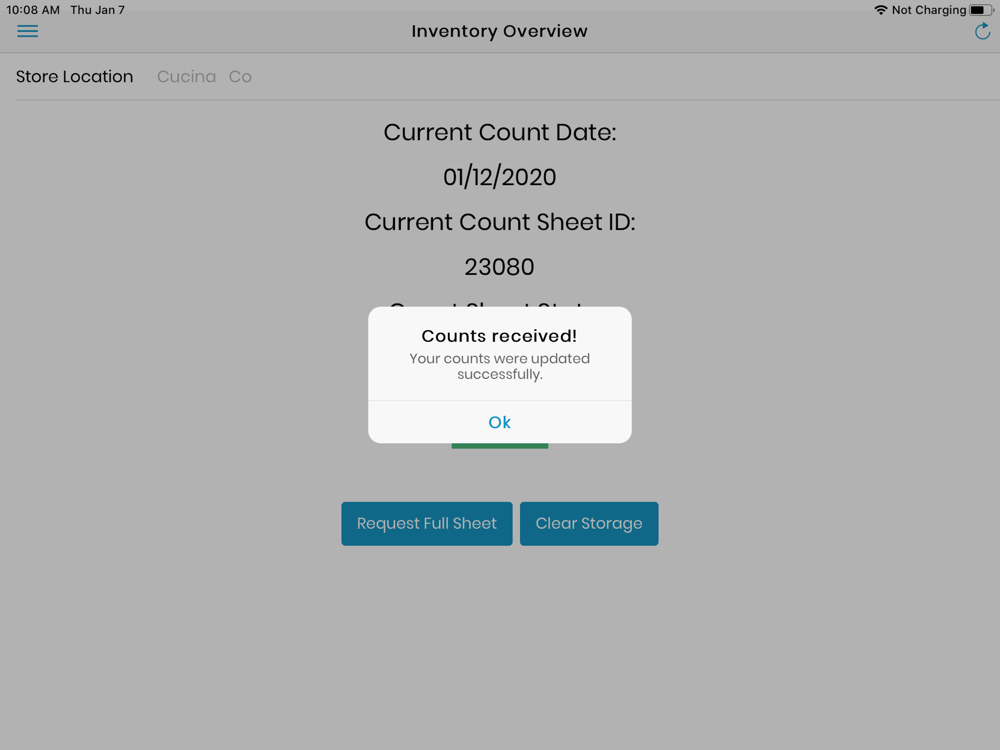Tap the Inventory Overview title
The height and width of the screenshot is (750, 1000).
point(499,31)
